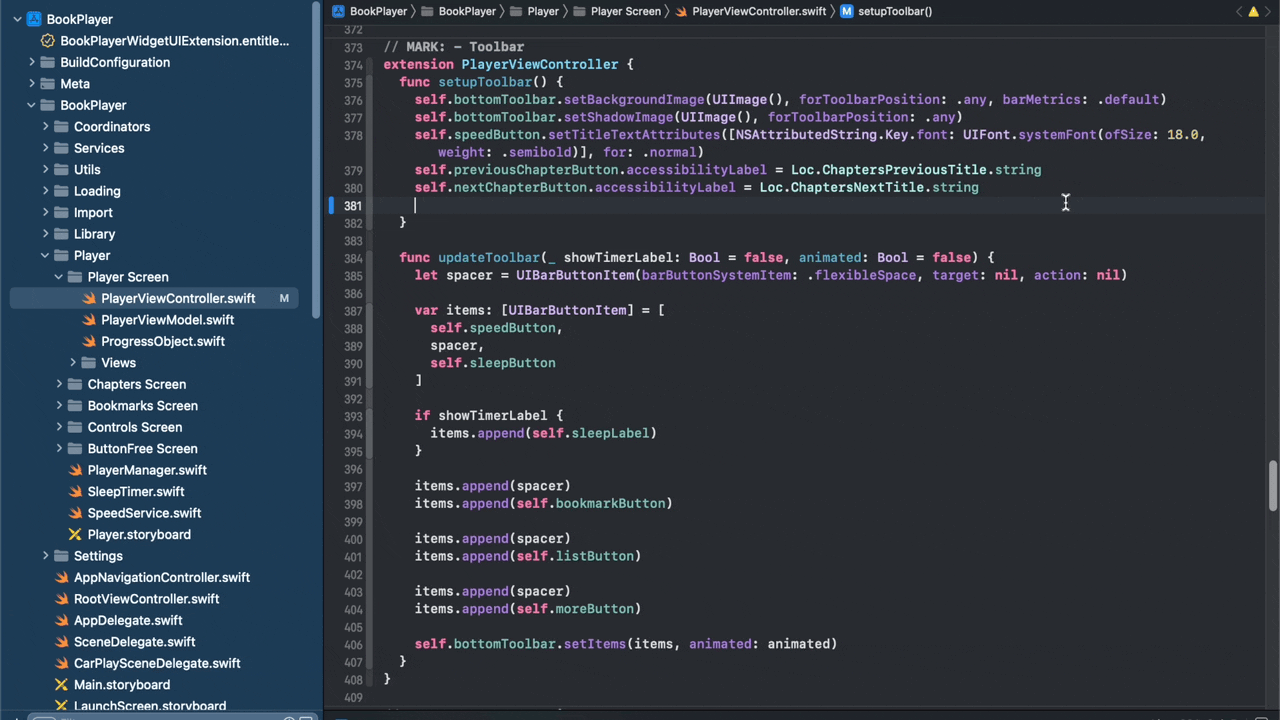Go to previous issue with left arrow

(1239, 12)
